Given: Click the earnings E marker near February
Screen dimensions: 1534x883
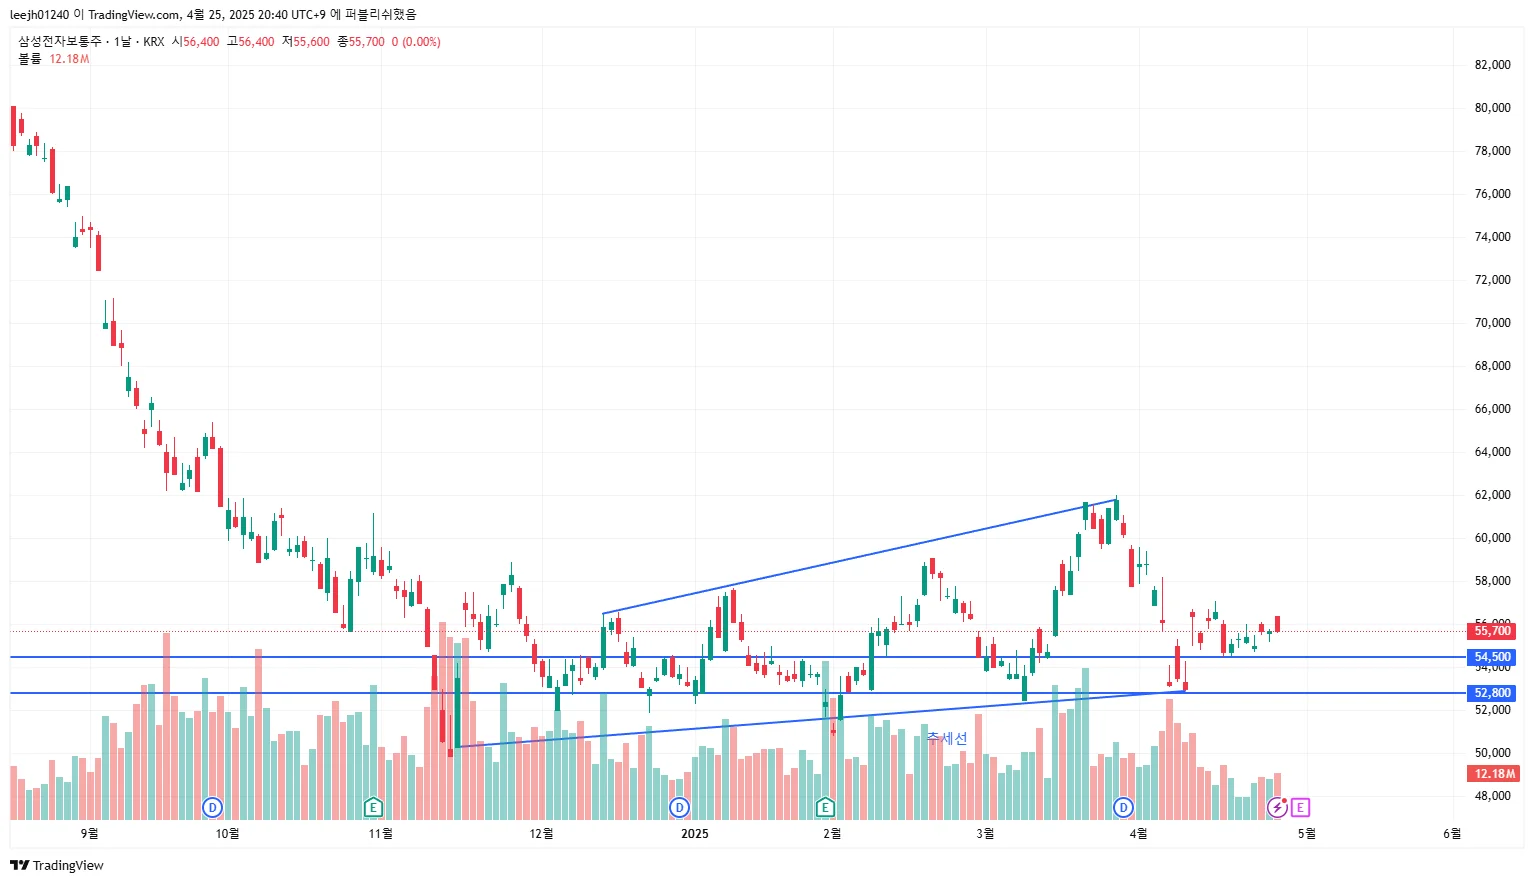Looking at the screenshot, I should [x=825, y=807].
